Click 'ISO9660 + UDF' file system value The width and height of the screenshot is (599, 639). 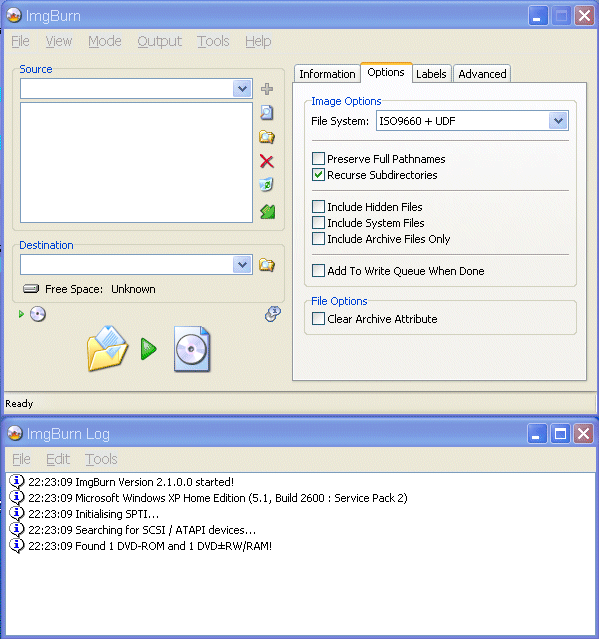coord(417,121)
